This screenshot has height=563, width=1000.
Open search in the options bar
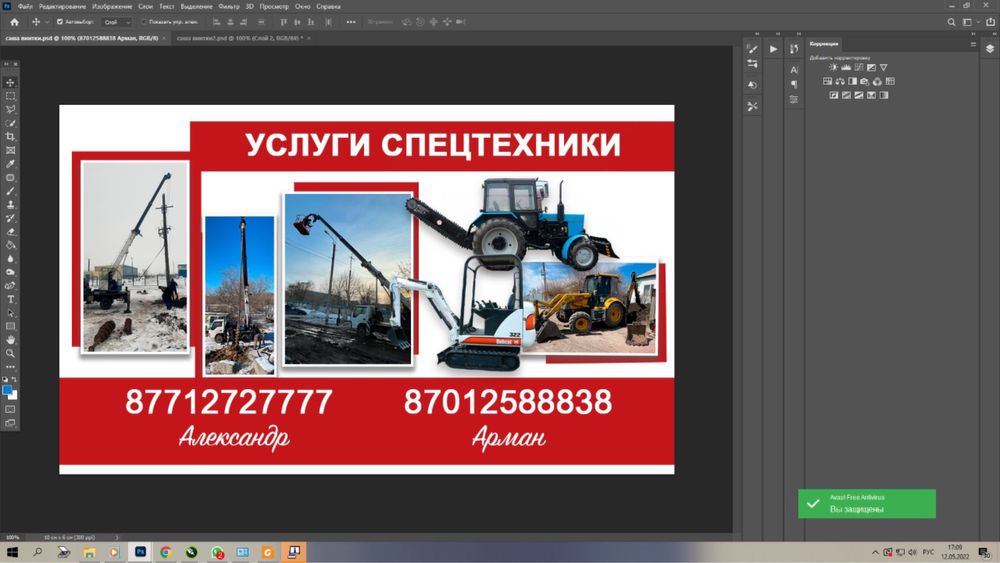coord(951,22)
